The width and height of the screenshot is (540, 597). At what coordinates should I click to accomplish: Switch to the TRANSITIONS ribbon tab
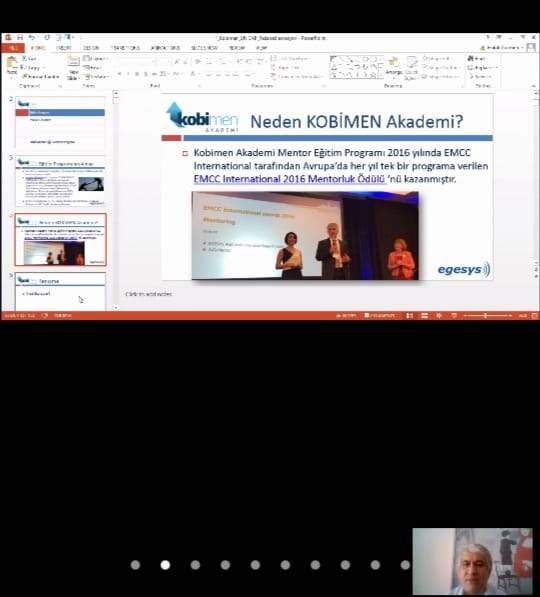click(x=125, y=48)
